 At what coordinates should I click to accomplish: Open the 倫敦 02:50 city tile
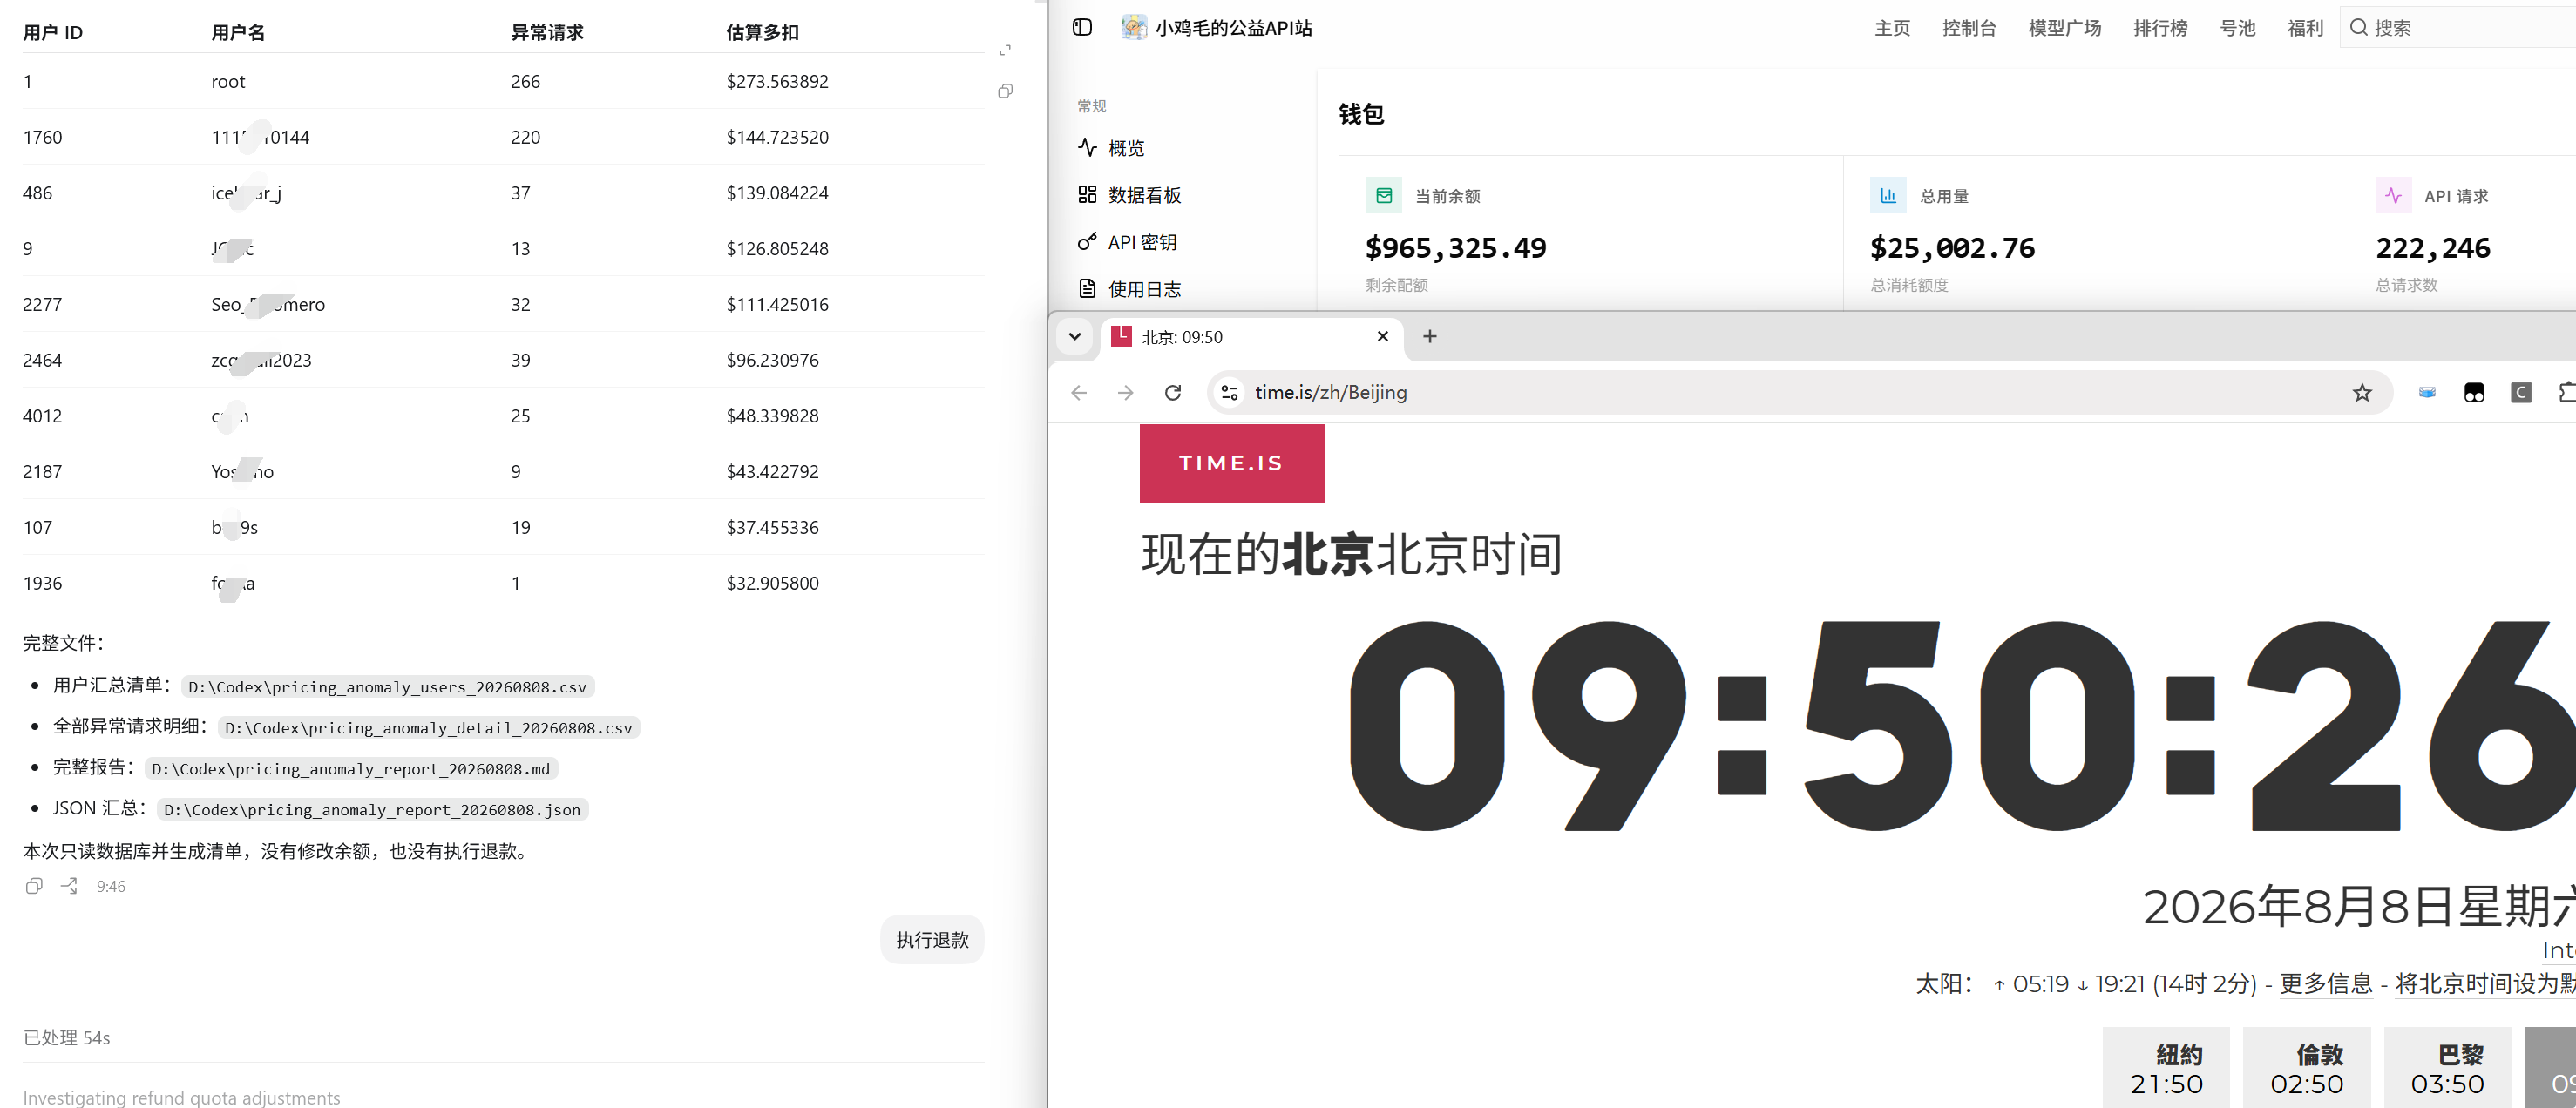pos(2307,1068)
